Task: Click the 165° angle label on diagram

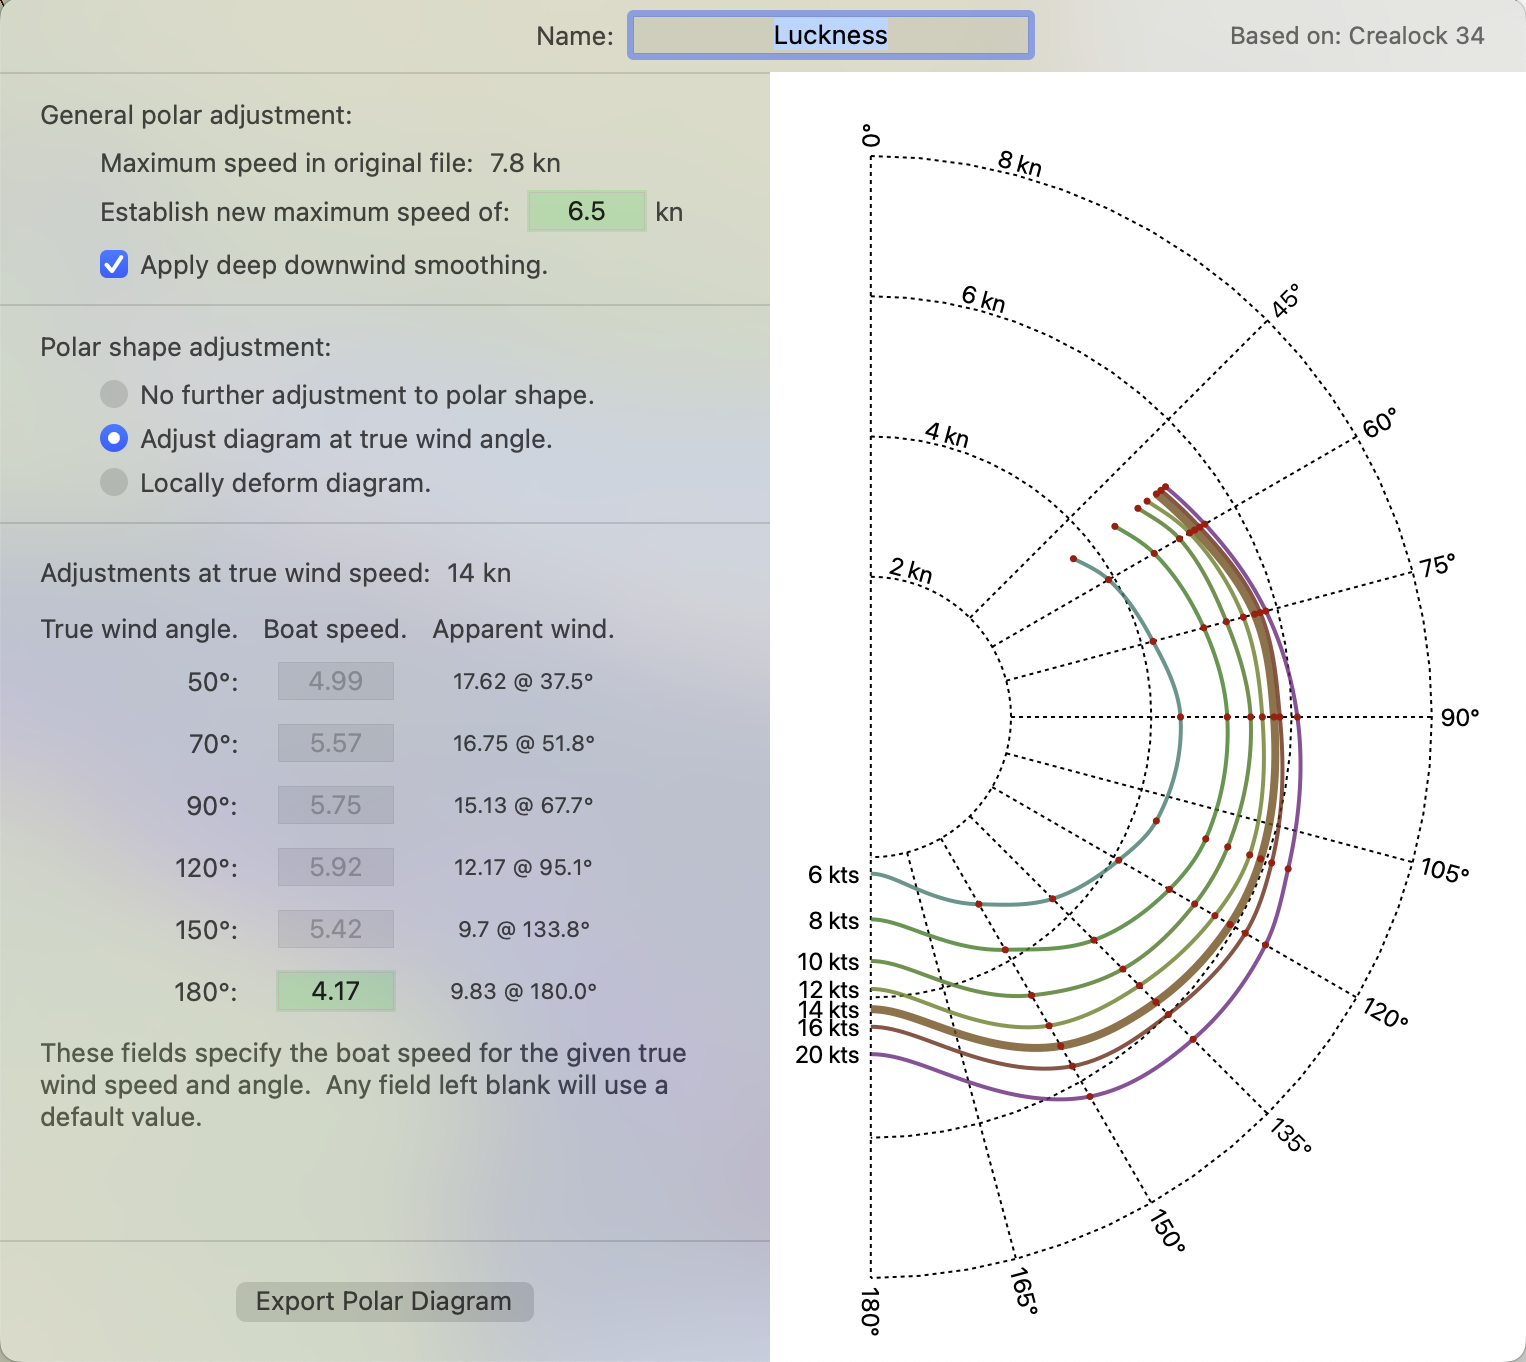Action: pyautogui.click(x=1023, y=1290)
